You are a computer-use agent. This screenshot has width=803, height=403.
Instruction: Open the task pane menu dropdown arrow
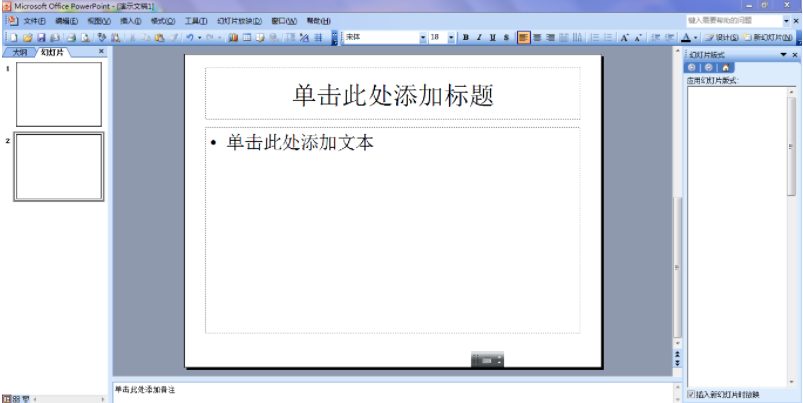point(783,55)
